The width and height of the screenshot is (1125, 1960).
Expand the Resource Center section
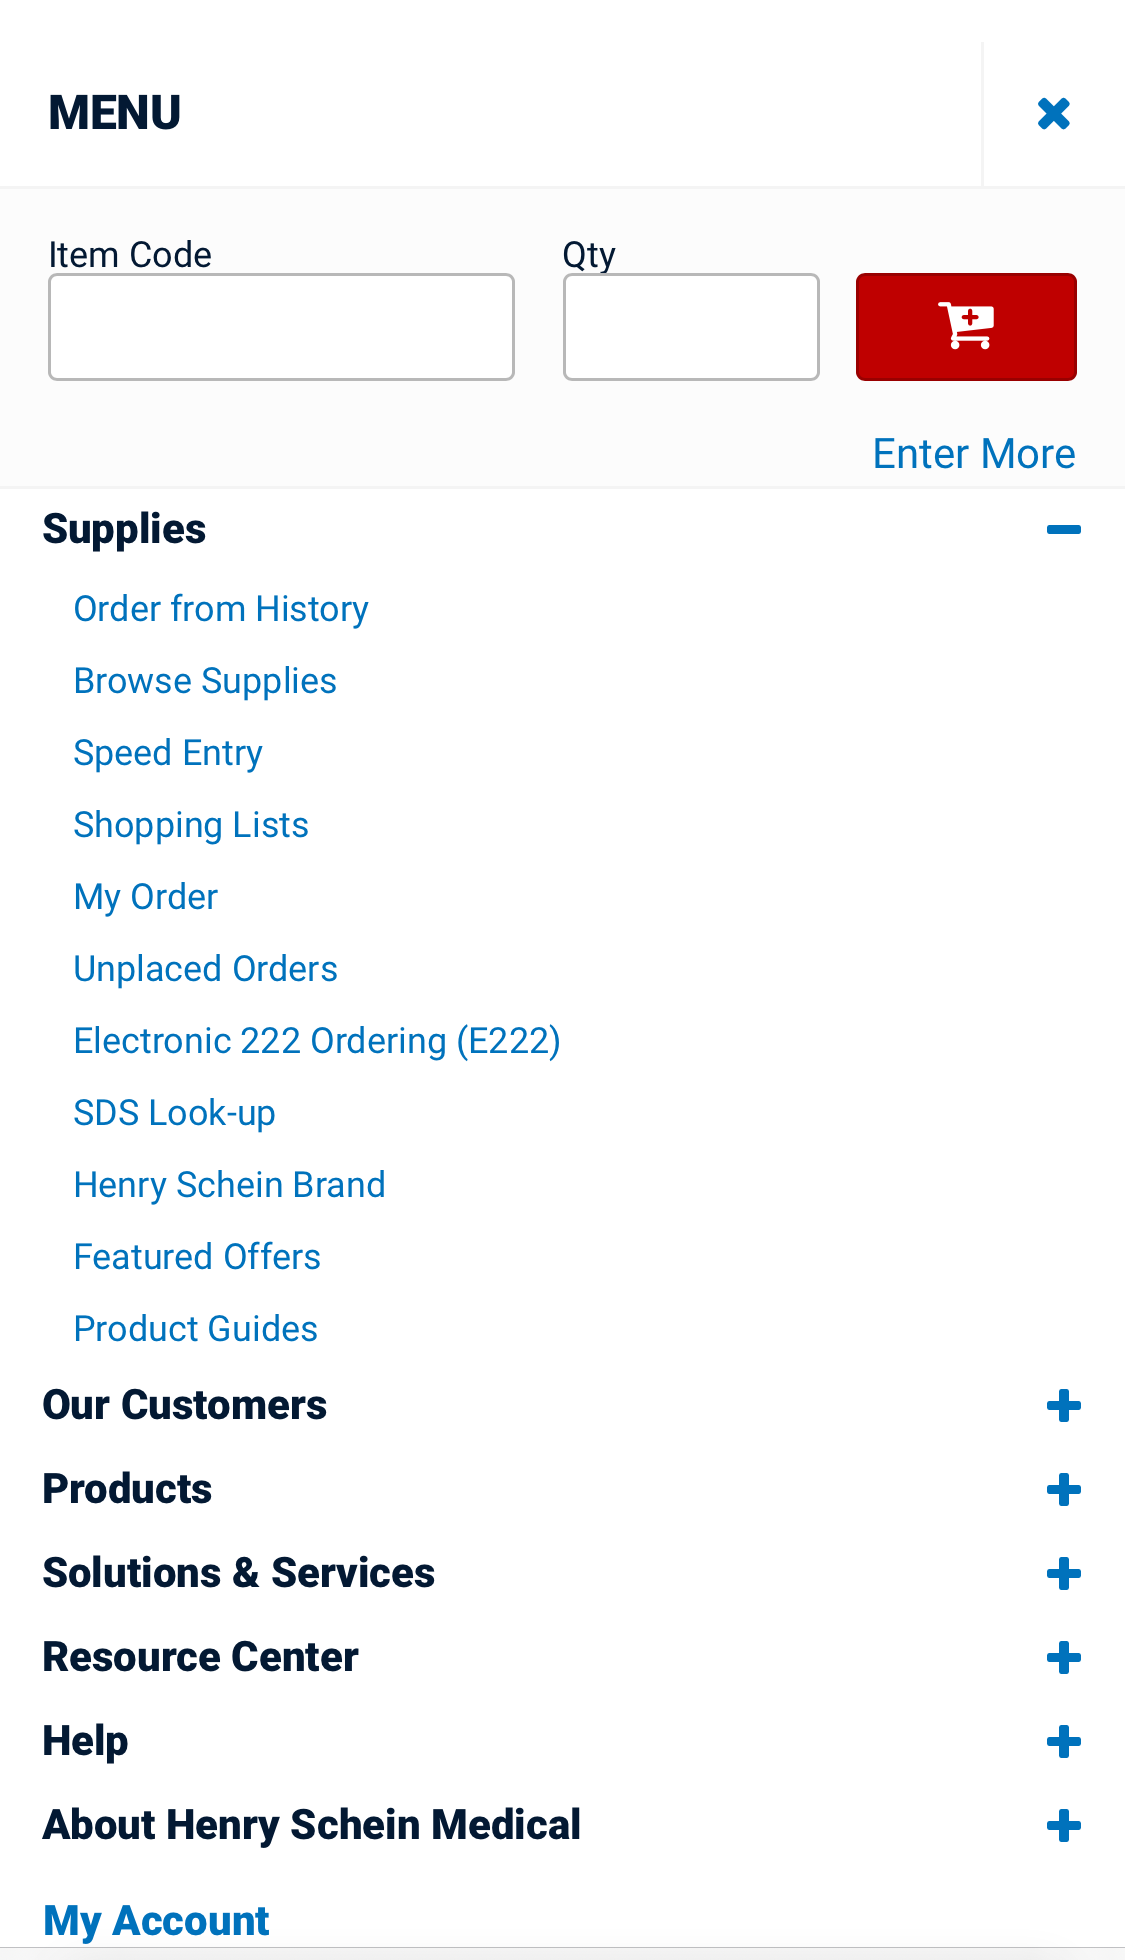click(x=1064, y=1656)
